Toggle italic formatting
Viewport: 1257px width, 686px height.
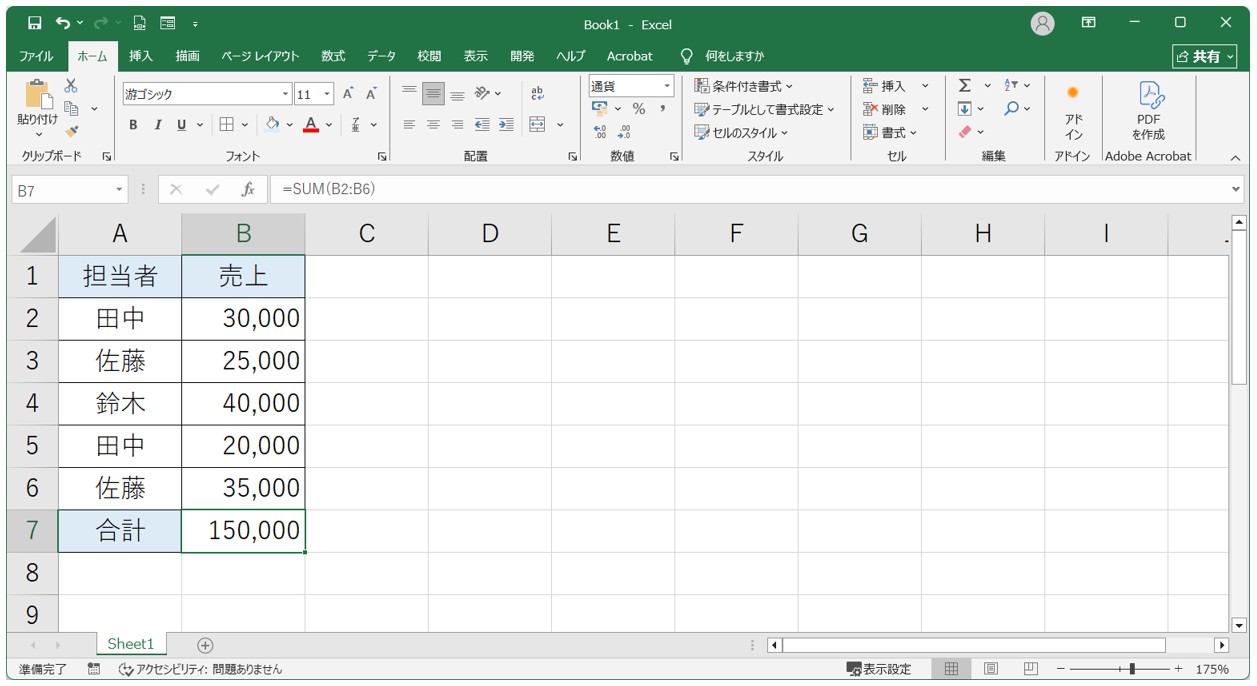(x=157, y=125)
